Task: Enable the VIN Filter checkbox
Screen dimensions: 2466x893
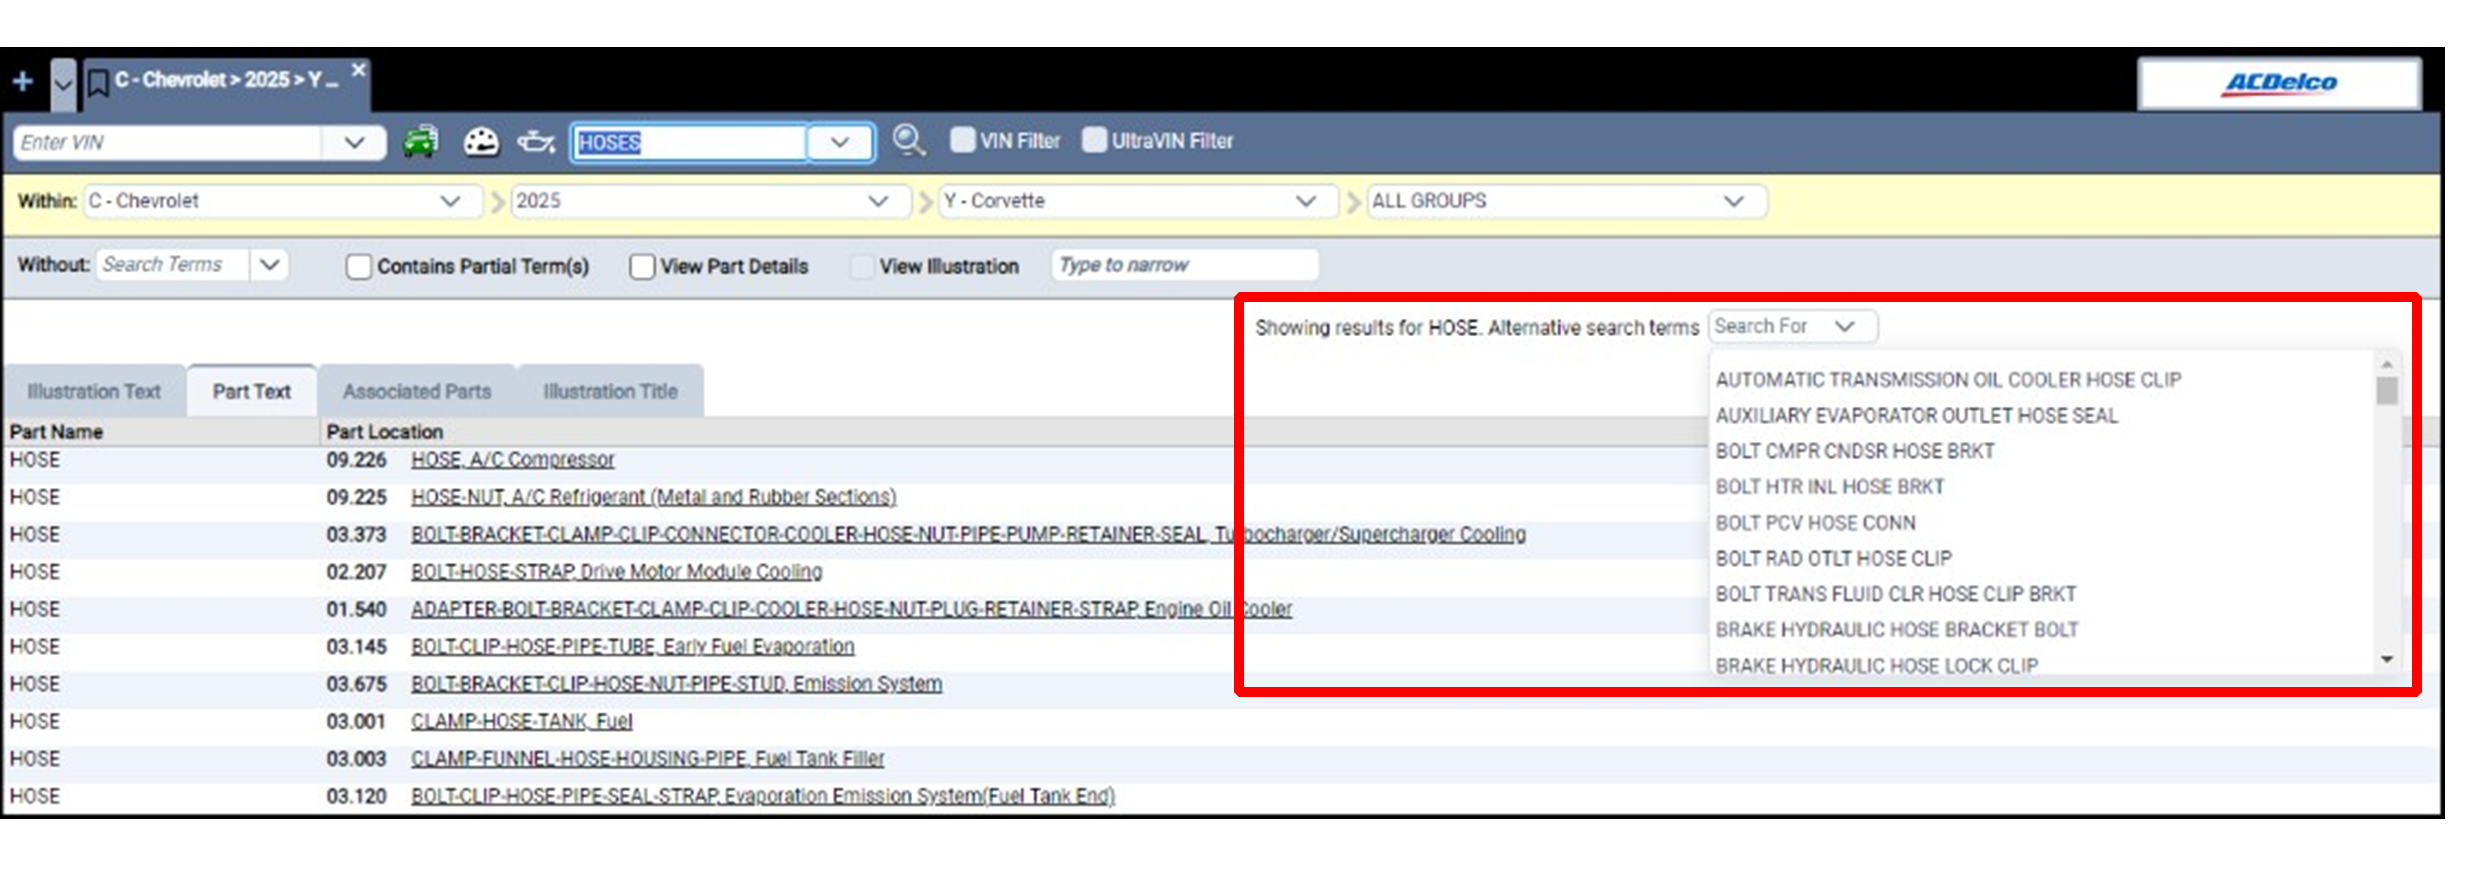Action: pos(962,140)
